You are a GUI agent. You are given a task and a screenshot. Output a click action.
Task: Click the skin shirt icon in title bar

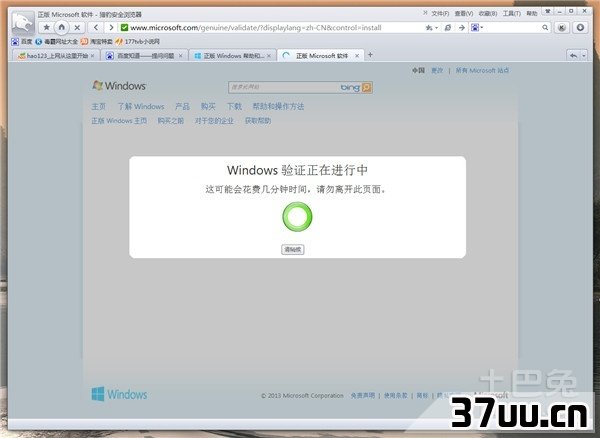pyautogui.click(x=548, y=11)
